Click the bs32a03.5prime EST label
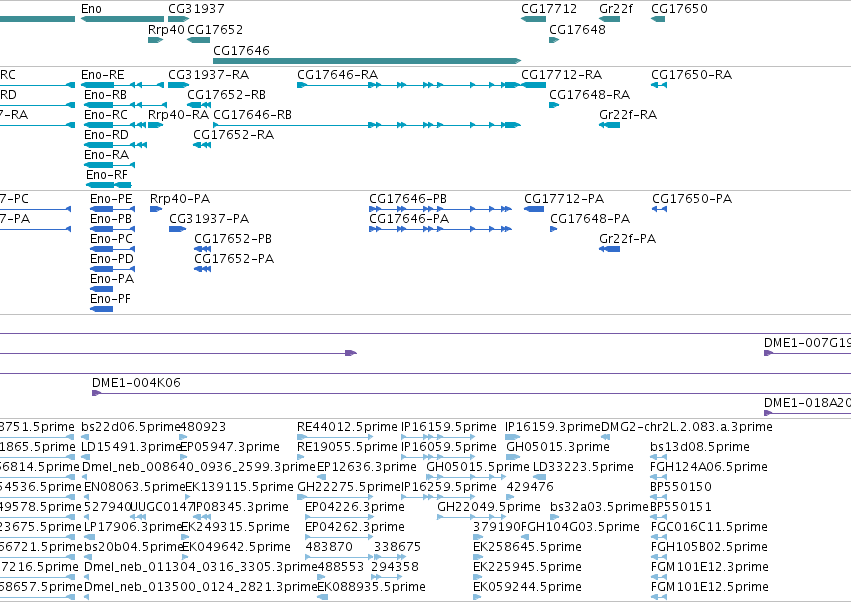Screen dimensions: 851x602 pos(600,507)
